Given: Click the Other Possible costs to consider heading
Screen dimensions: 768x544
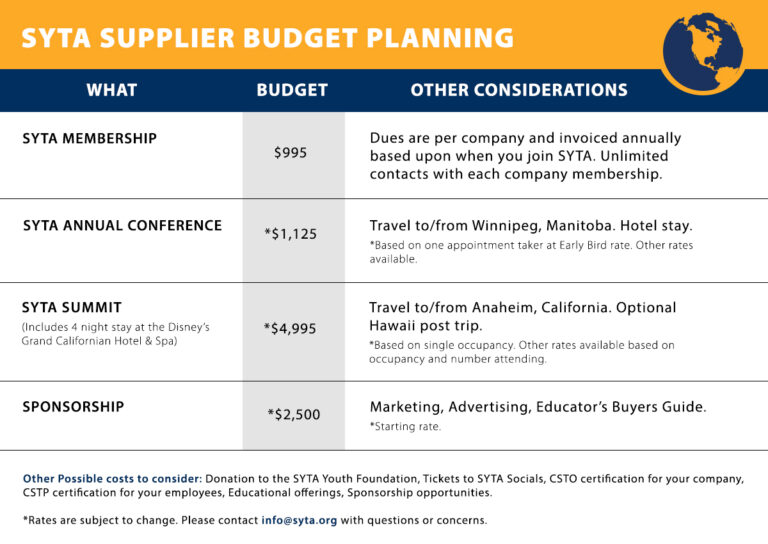Looking at the screenshot, I should 112,479.
